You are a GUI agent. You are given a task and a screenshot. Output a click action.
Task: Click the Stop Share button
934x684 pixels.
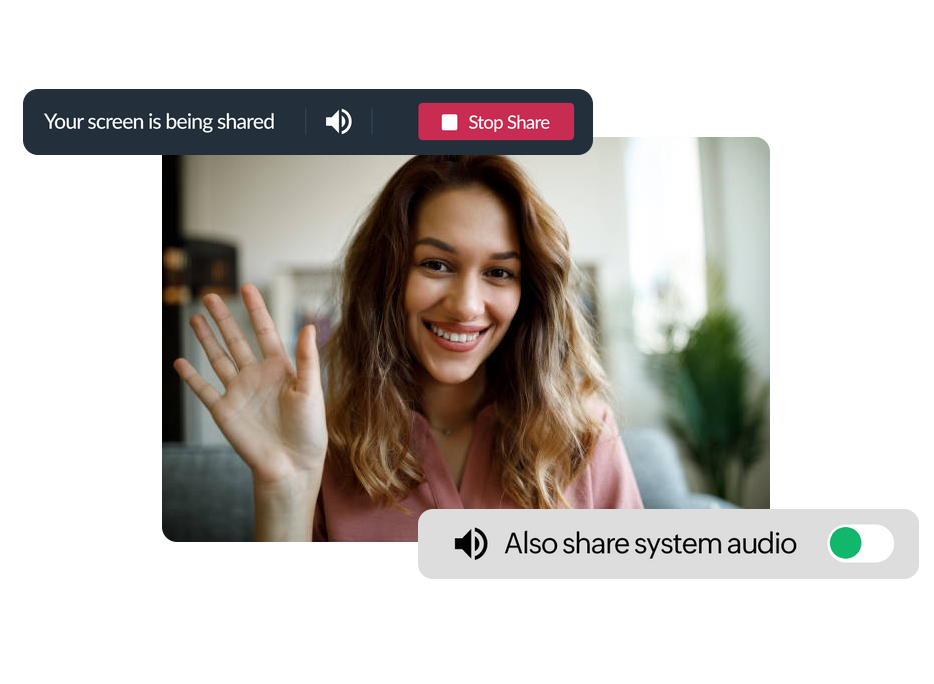(x=496, y=122)
